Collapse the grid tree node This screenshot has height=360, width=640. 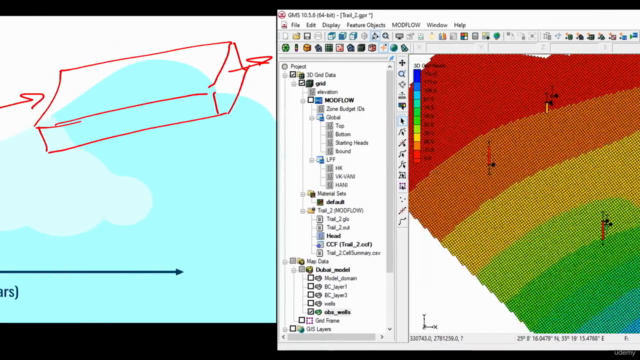294,84
